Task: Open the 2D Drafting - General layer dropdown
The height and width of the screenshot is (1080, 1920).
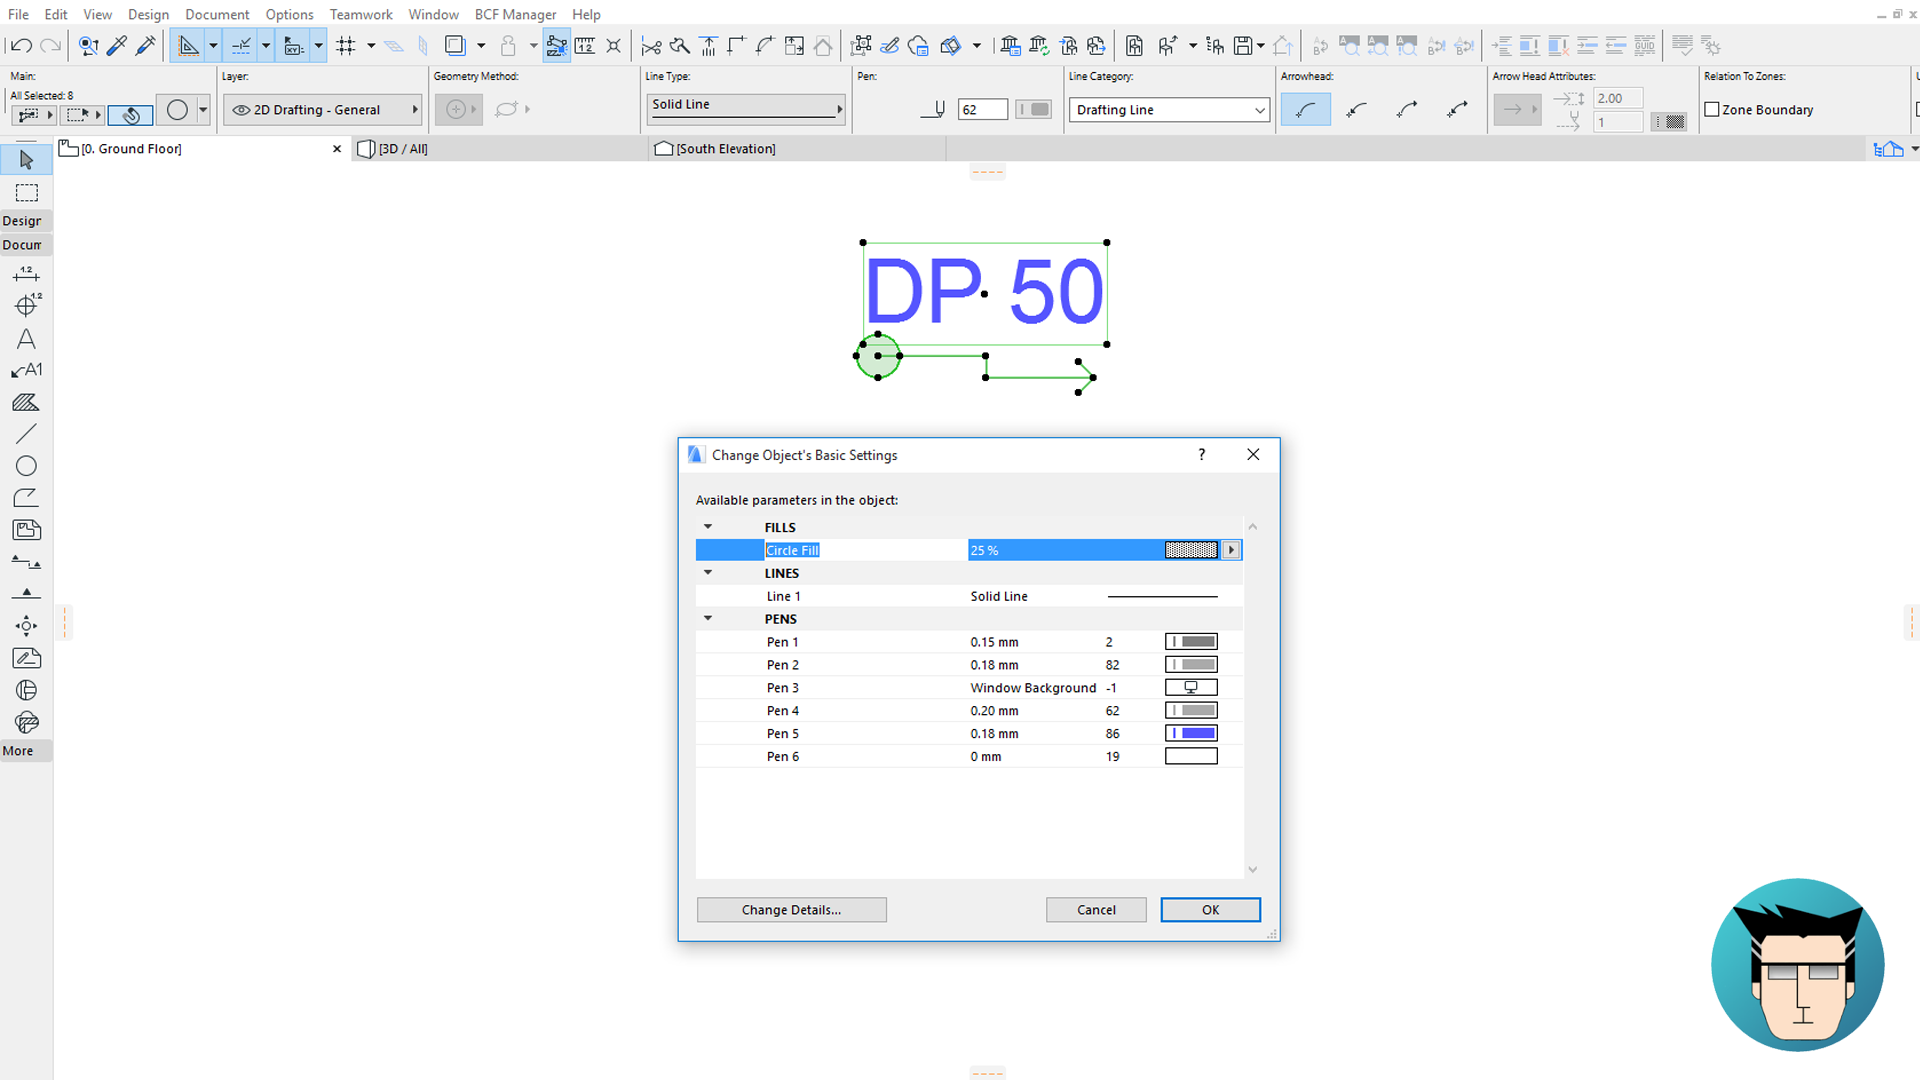Action: (322, 110)
